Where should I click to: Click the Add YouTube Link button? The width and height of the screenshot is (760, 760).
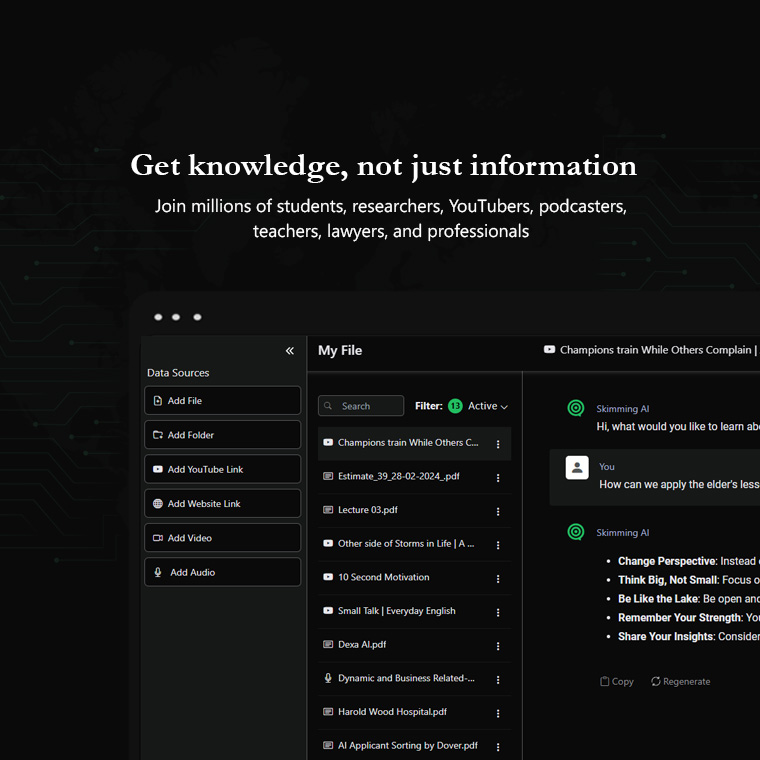tap(222, 469)
